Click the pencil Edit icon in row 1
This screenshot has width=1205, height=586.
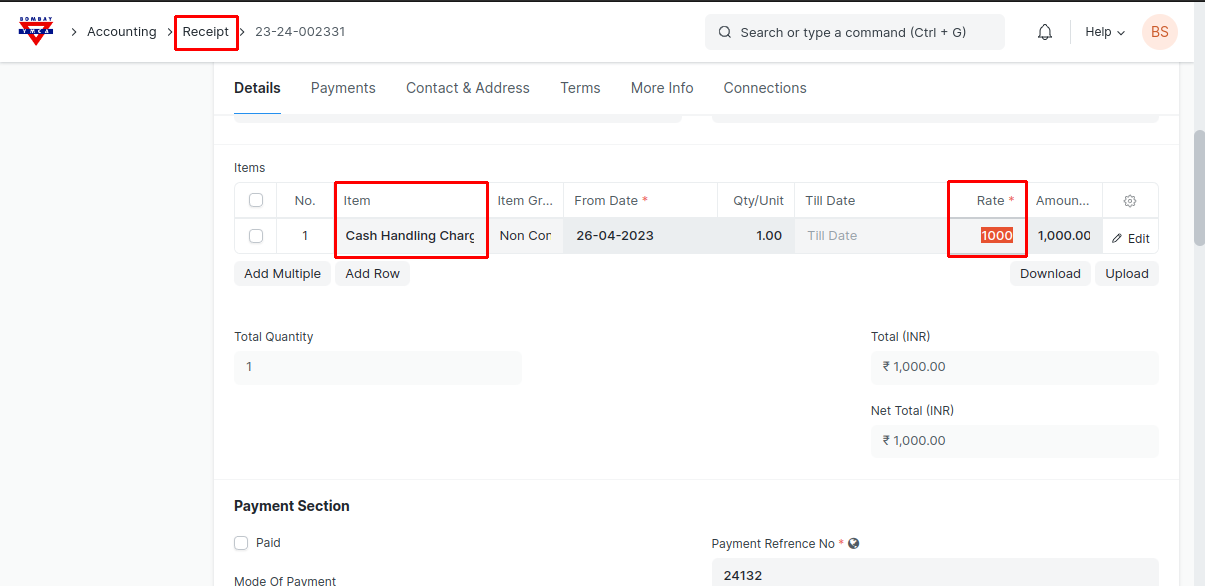click(1117, 239)
